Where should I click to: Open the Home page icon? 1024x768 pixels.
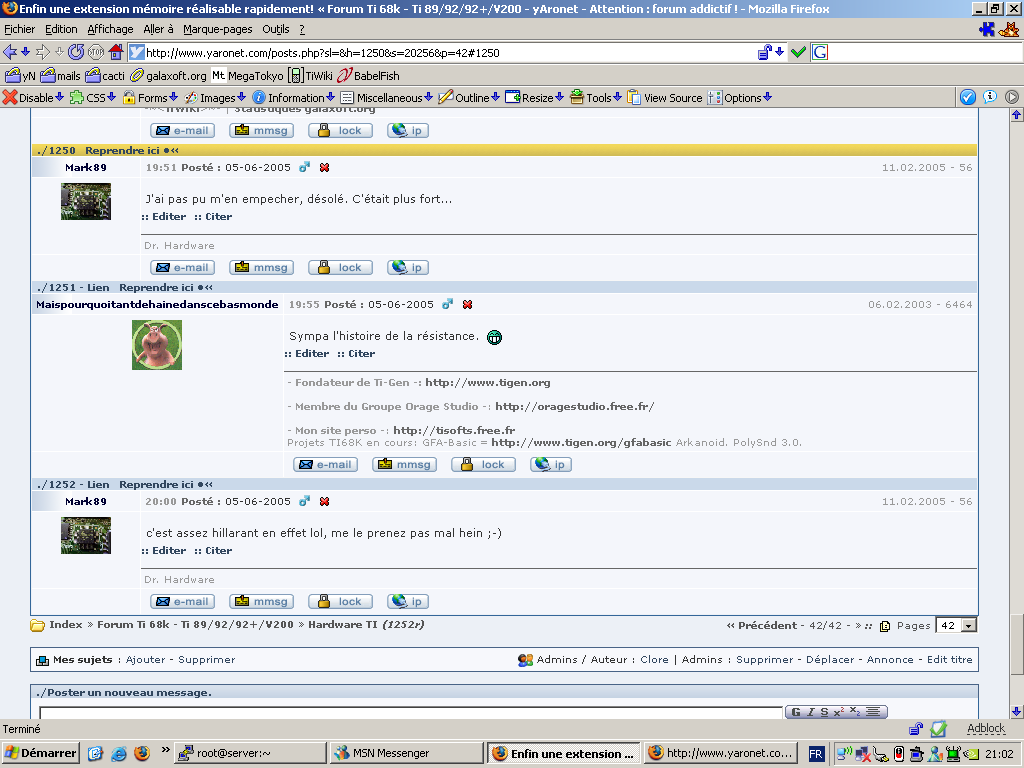point(116,52)
